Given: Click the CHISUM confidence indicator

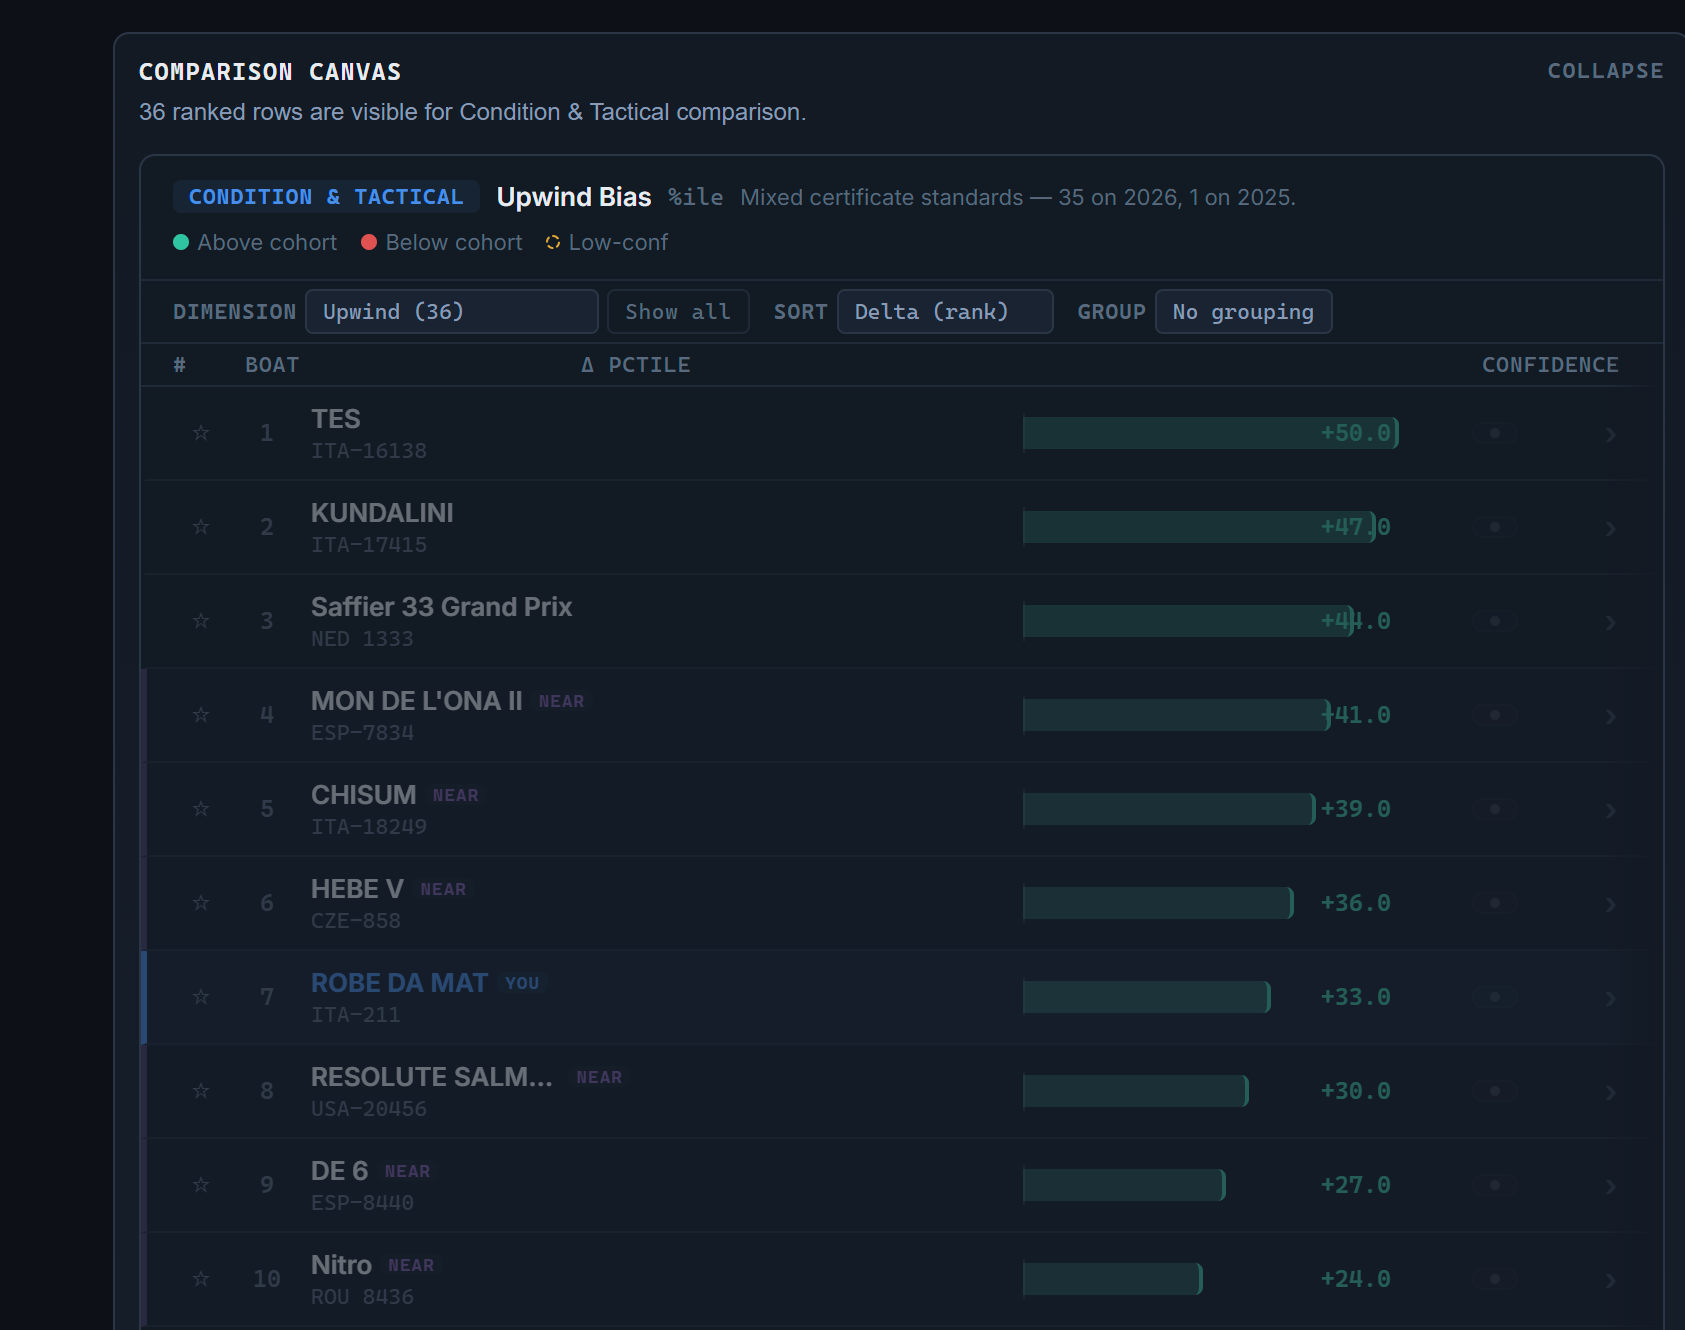Looking at the screenshot, I should pos(1495,809).
